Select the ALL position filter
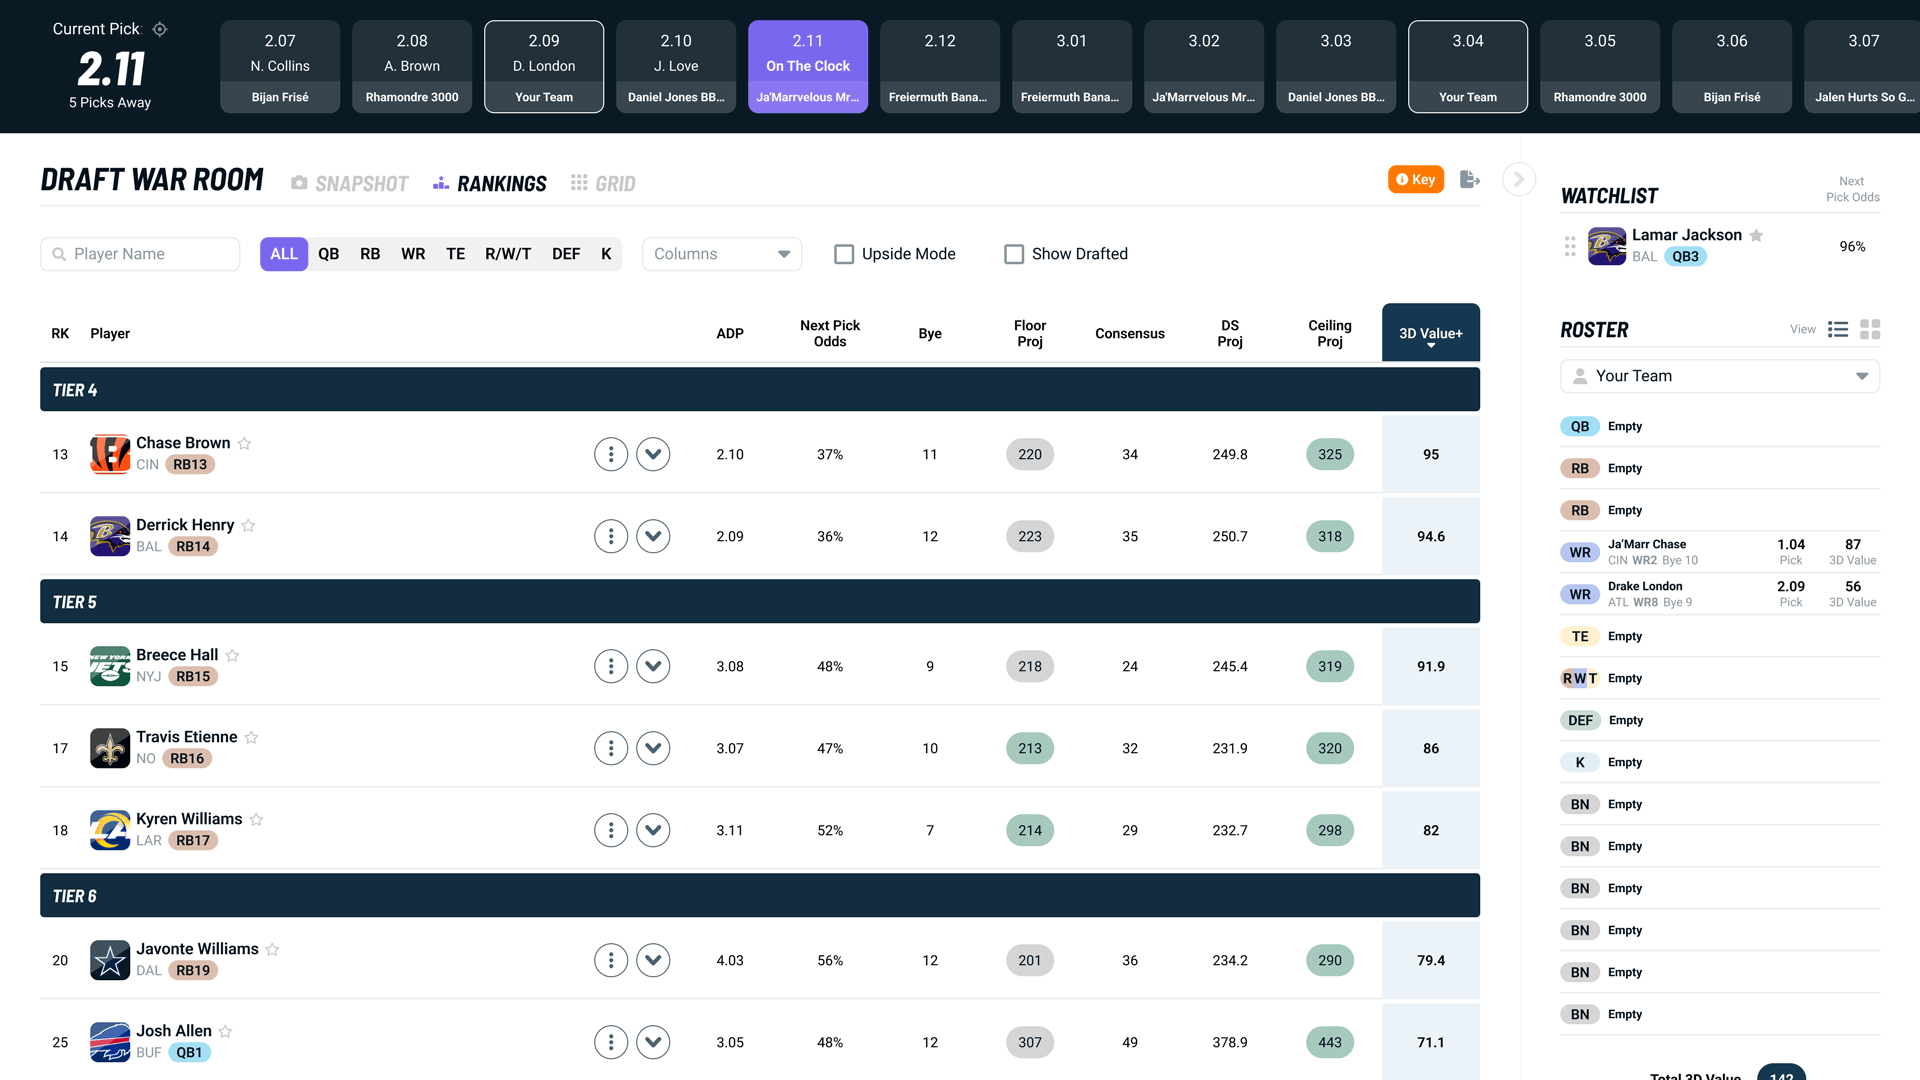This screenshot has height=1080, width=1920. click(x=284, y=254)
